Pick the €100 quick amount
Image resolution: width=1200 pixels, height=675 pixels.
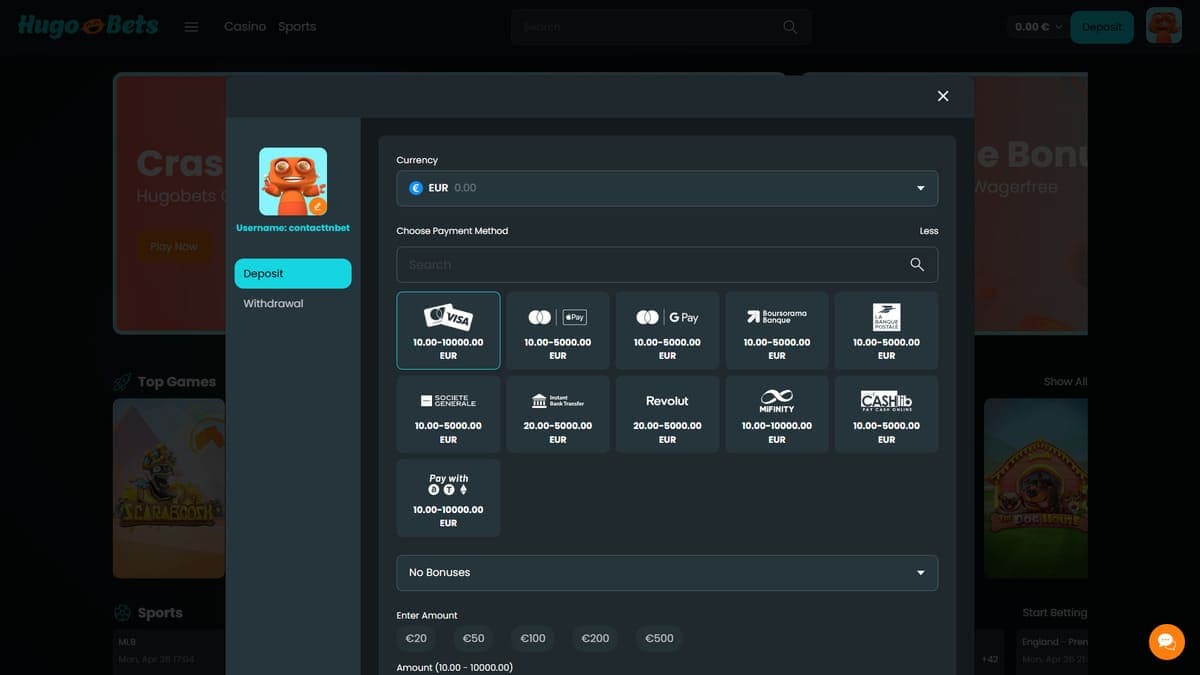[x=533, y=638]
